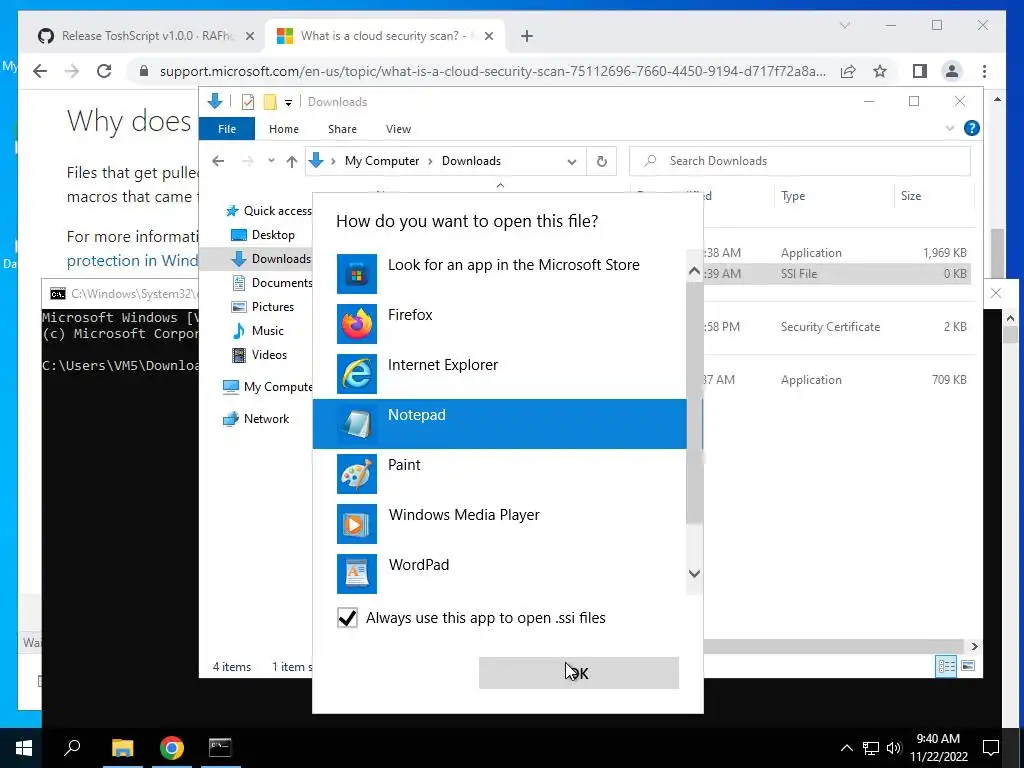
Task: Open the Share ribbon tab
Action: click(x=342, y=129)
